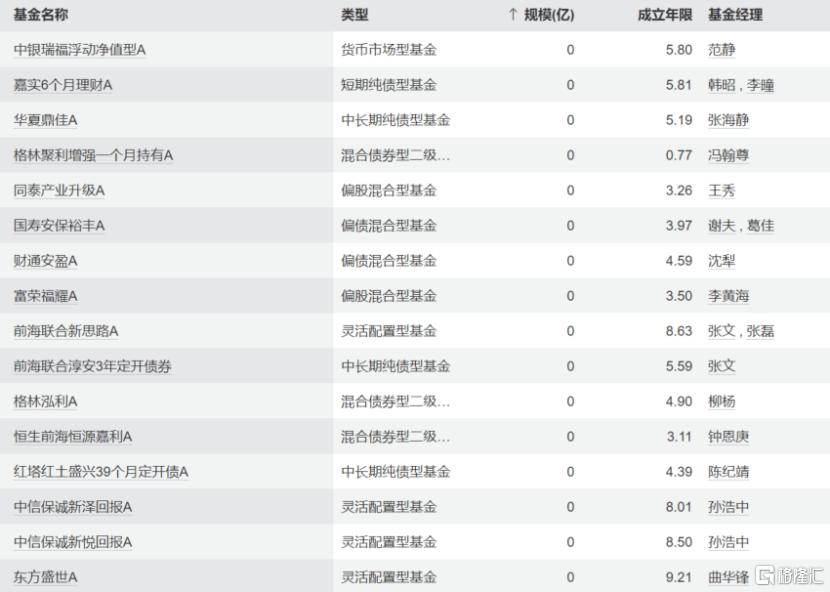
Task: Open the 嘉实6个月理财A fund link
Action: tap(63, 85)
